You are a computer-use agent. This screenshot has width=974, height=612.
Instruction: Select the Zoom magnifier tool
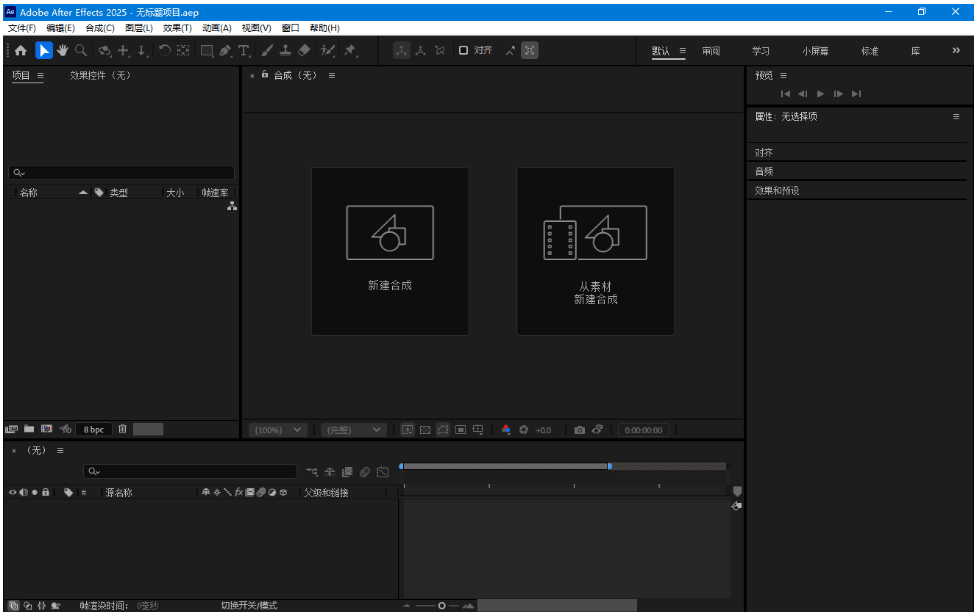click(x=81, y=51)
